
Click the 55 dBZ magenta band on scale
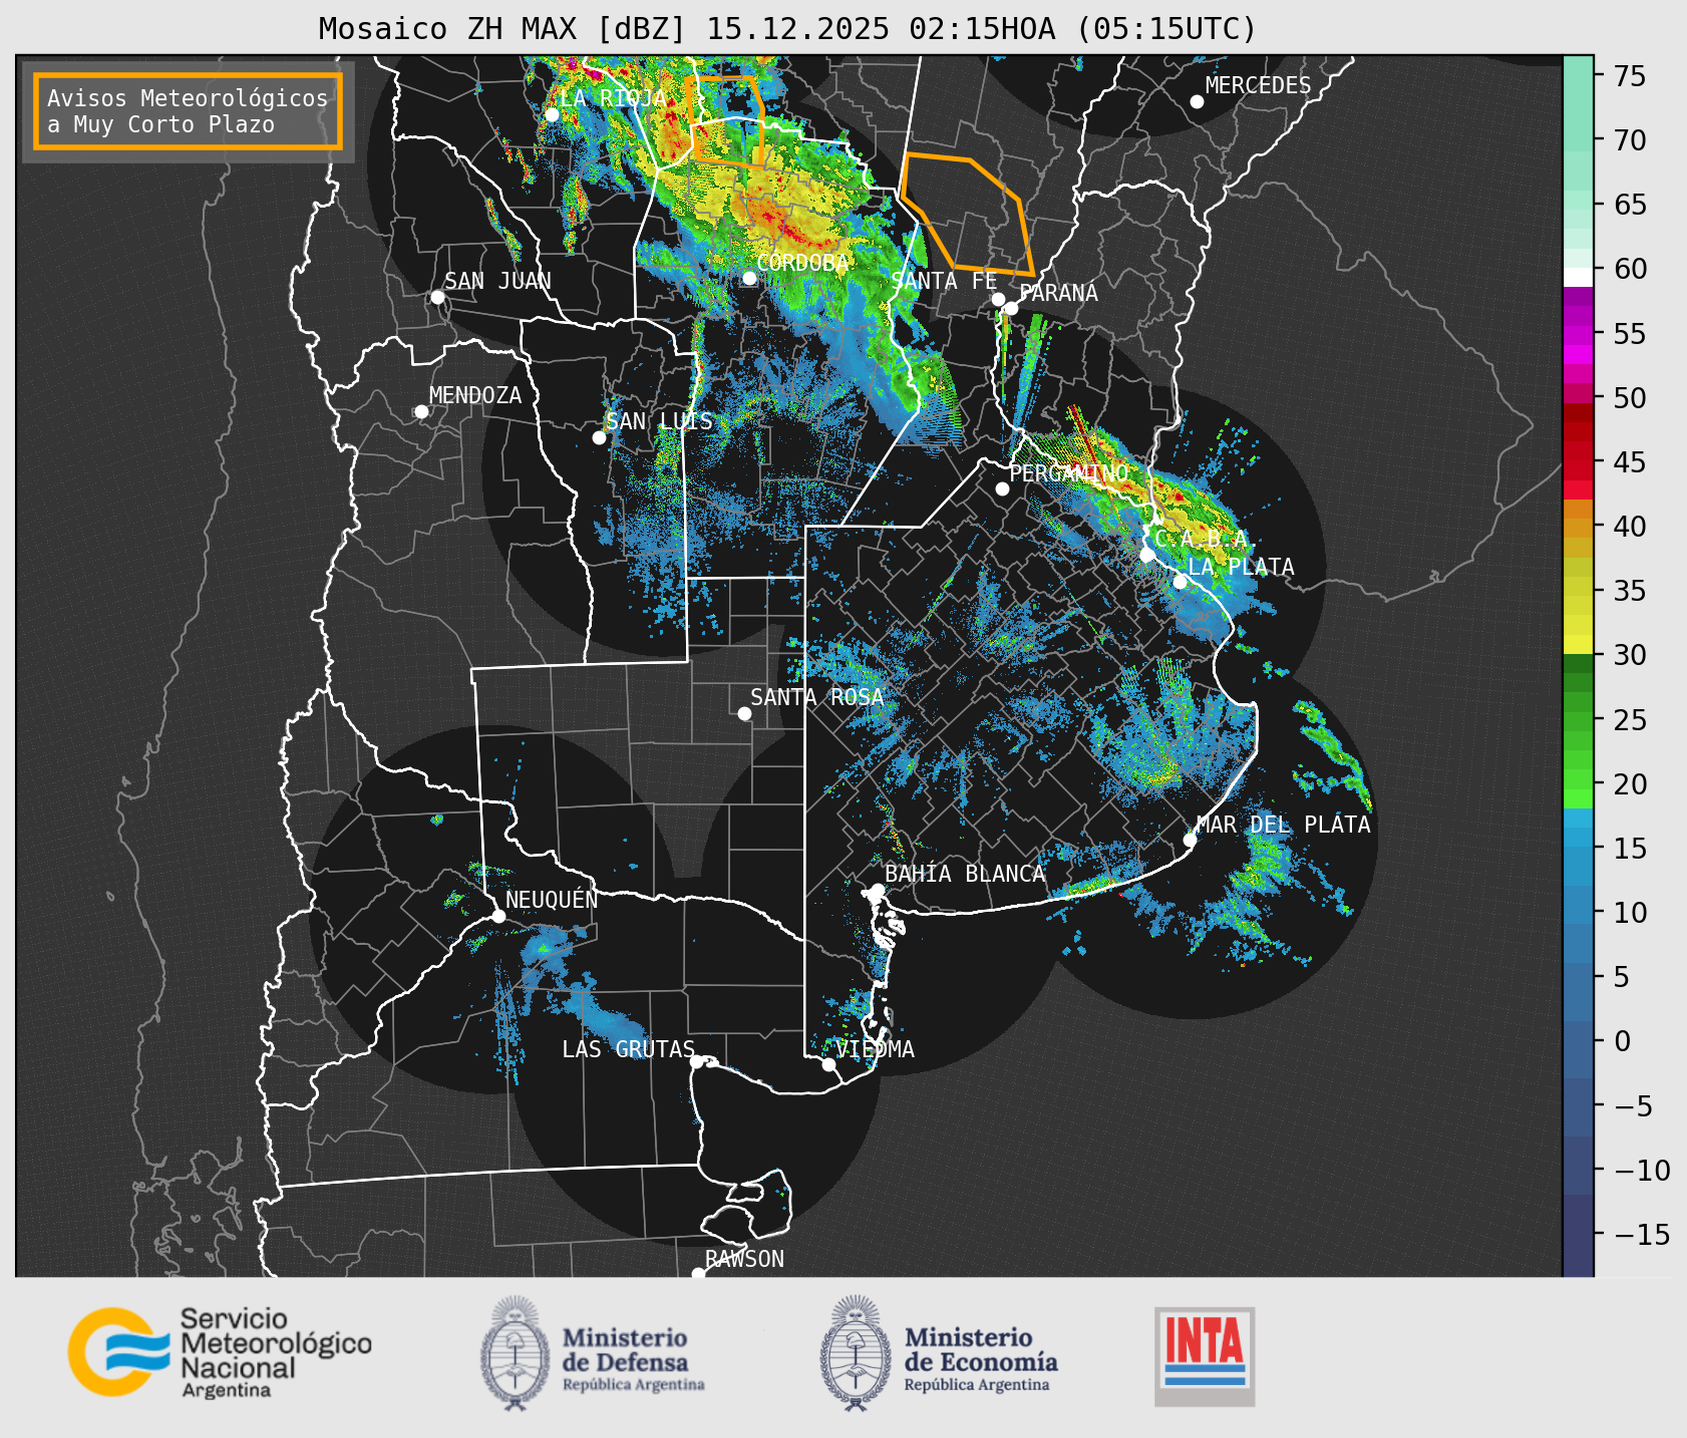(1577, 334)
